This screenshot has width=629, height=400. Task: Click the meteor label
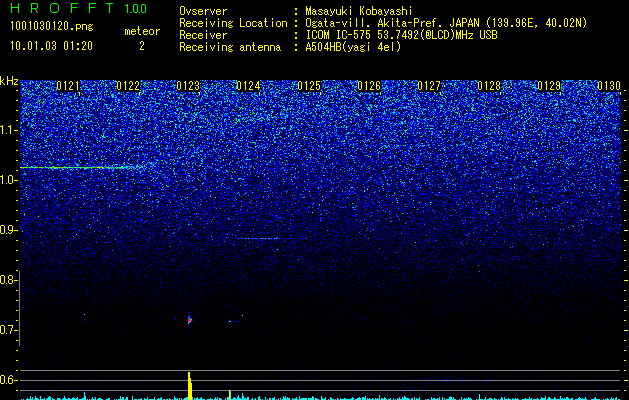point(142,31)
